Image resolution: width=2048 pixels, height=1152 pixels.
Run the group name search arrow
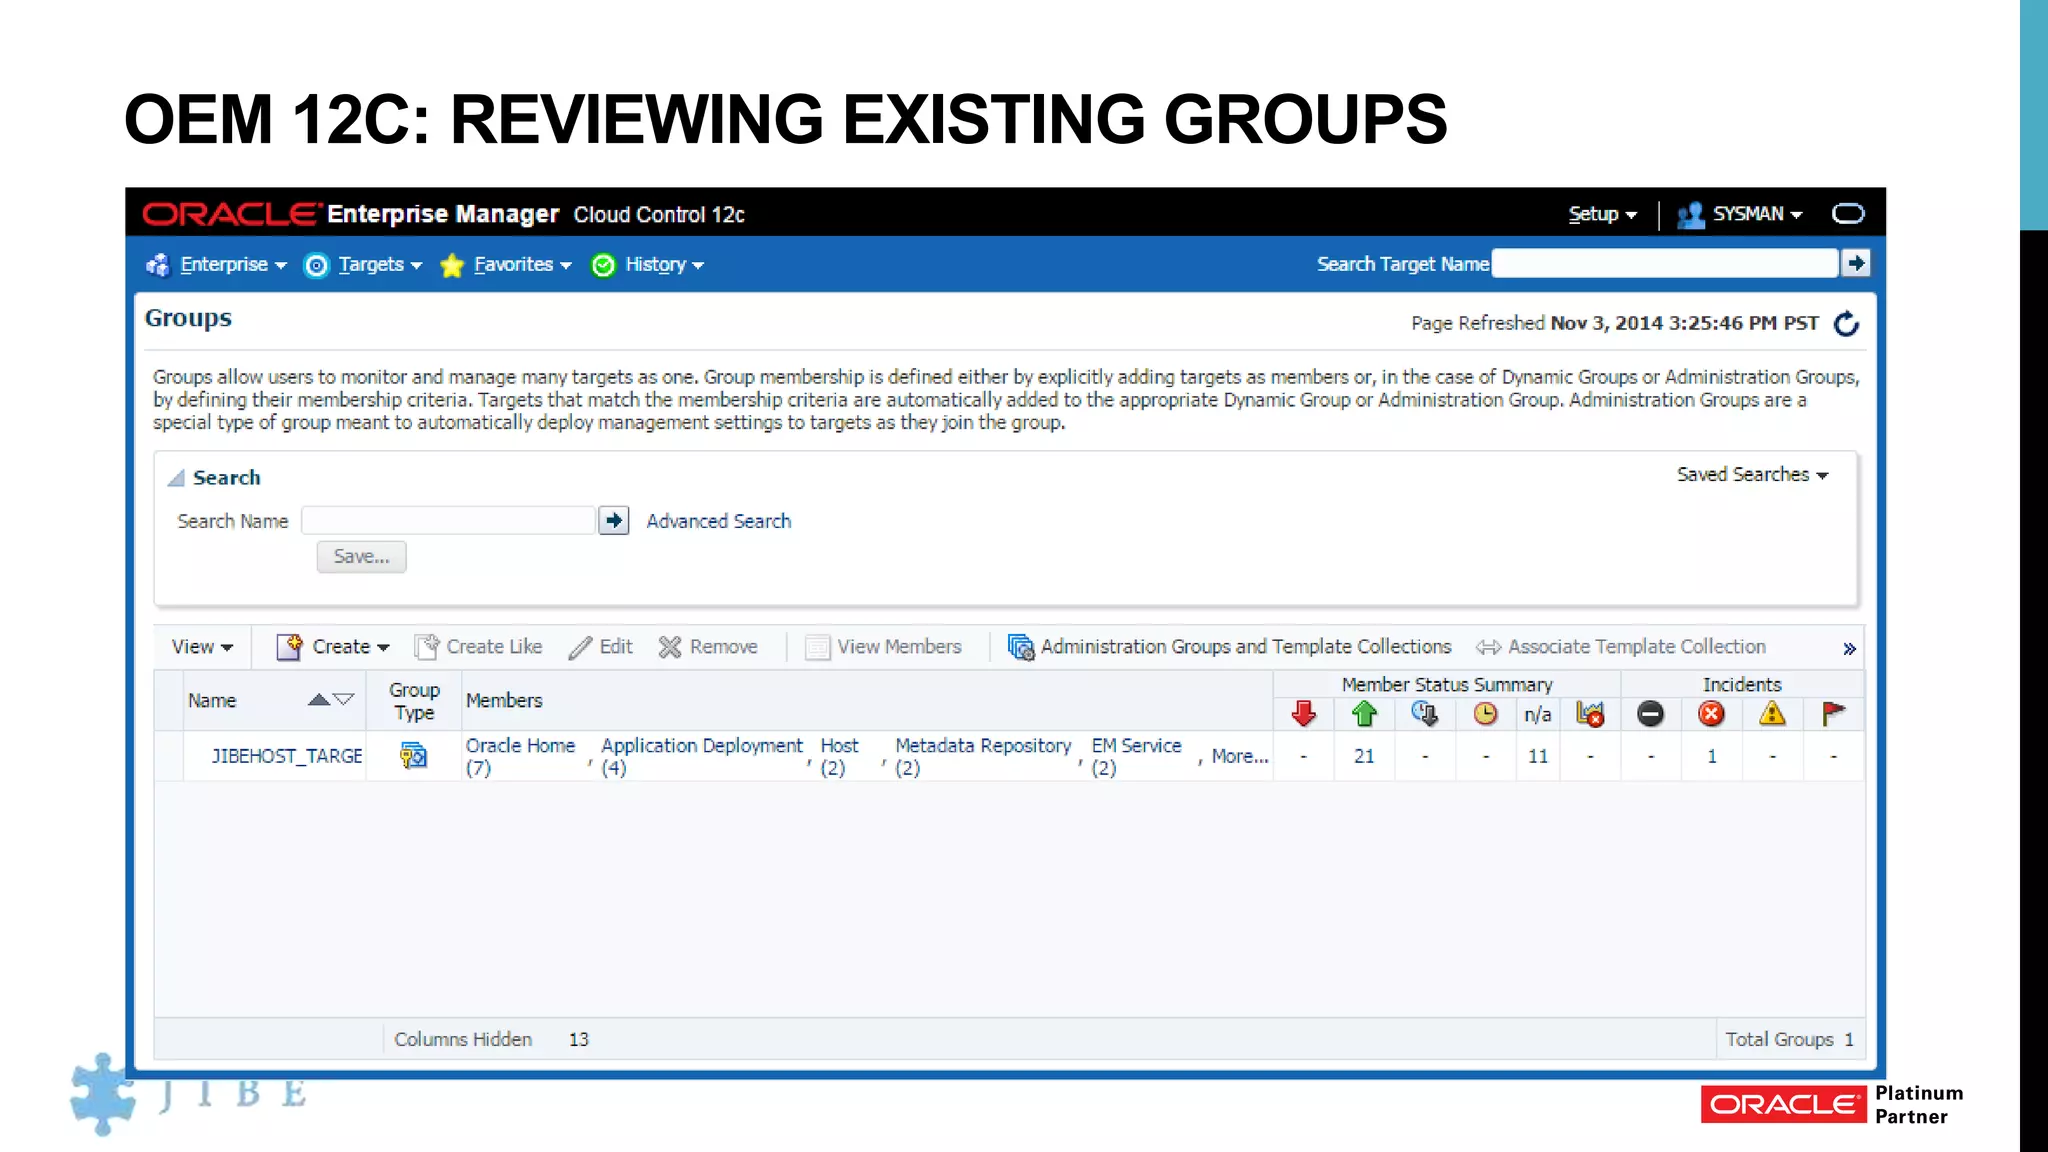pos(613,521)
